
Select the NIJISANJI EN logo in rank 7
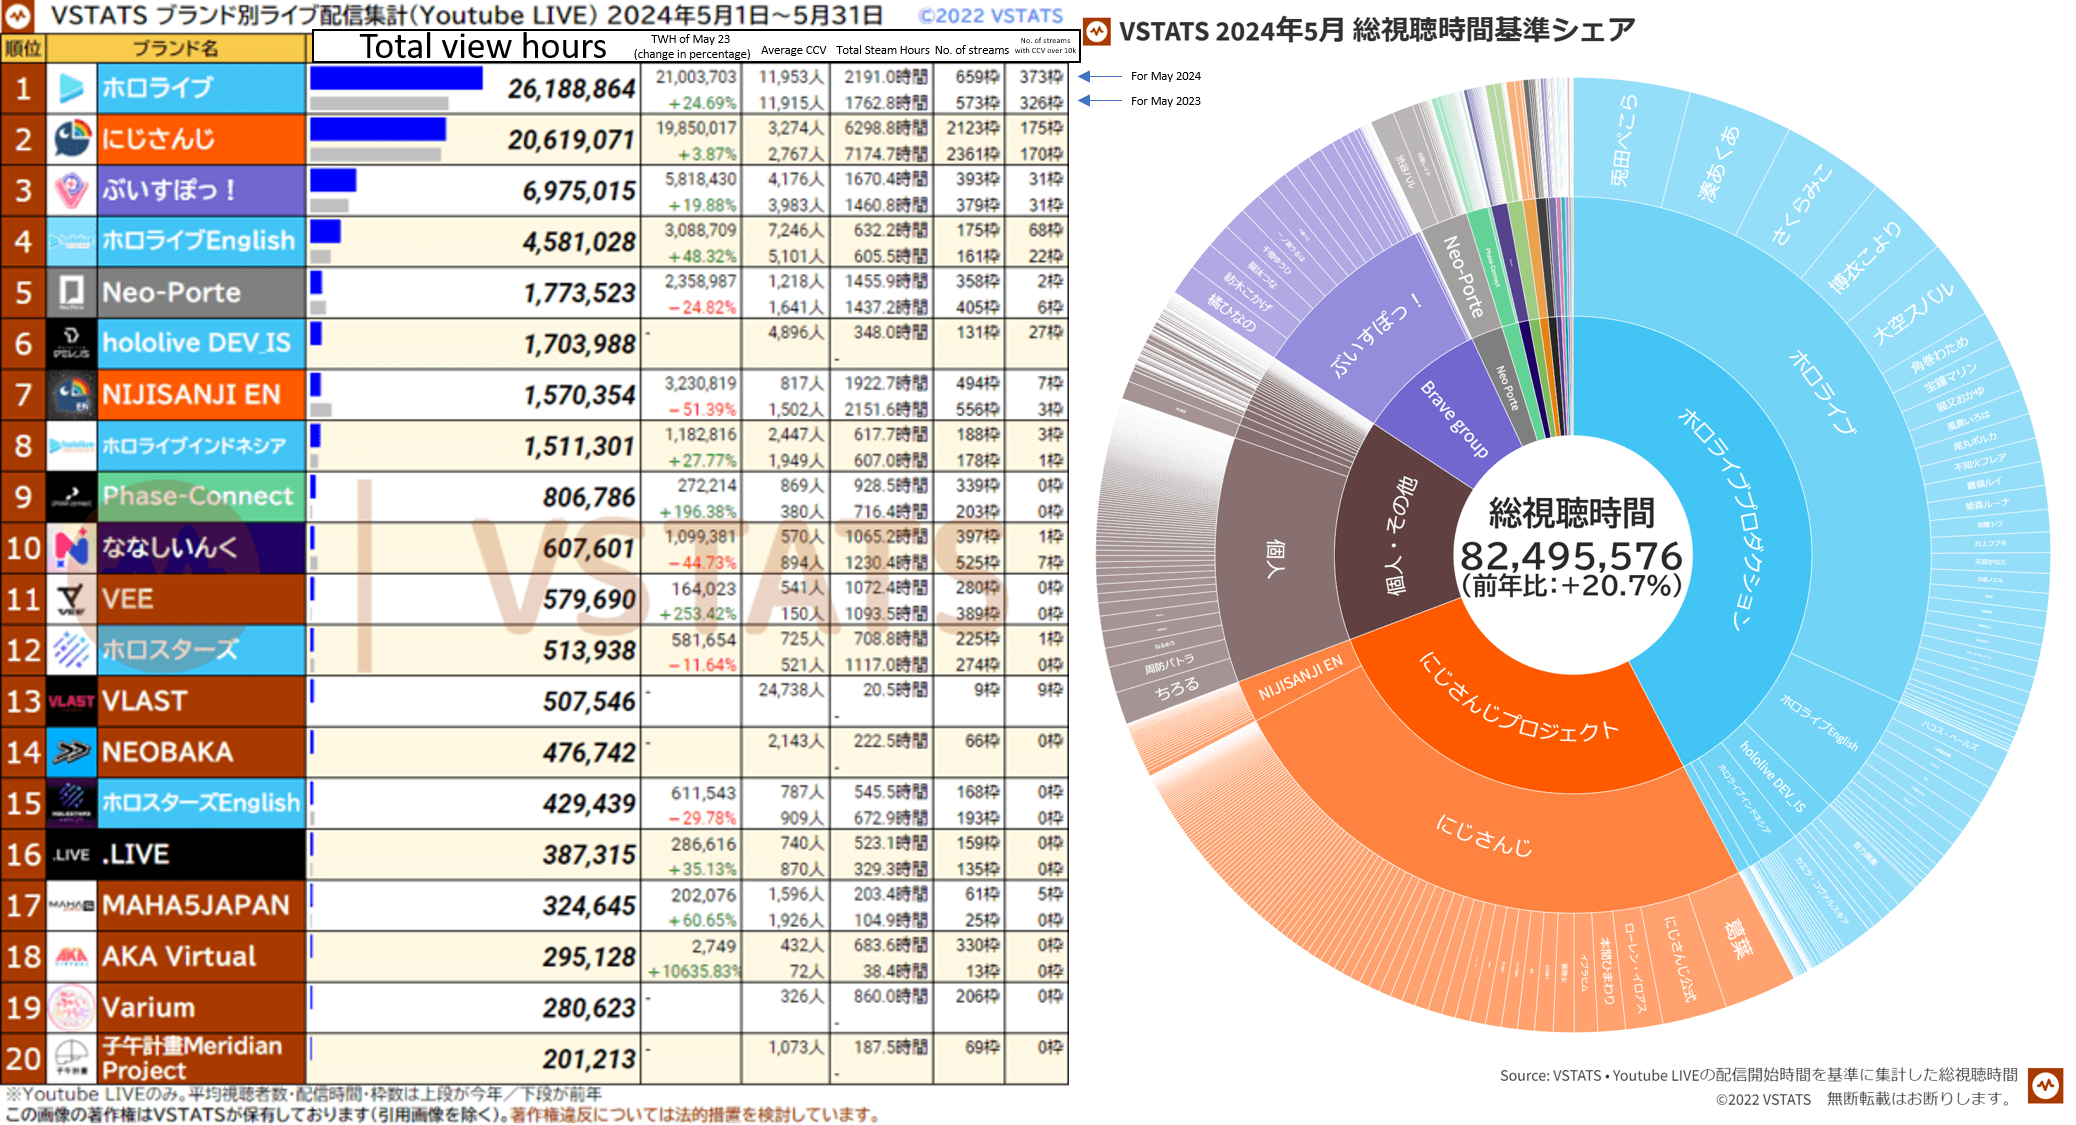click(71, 394)
